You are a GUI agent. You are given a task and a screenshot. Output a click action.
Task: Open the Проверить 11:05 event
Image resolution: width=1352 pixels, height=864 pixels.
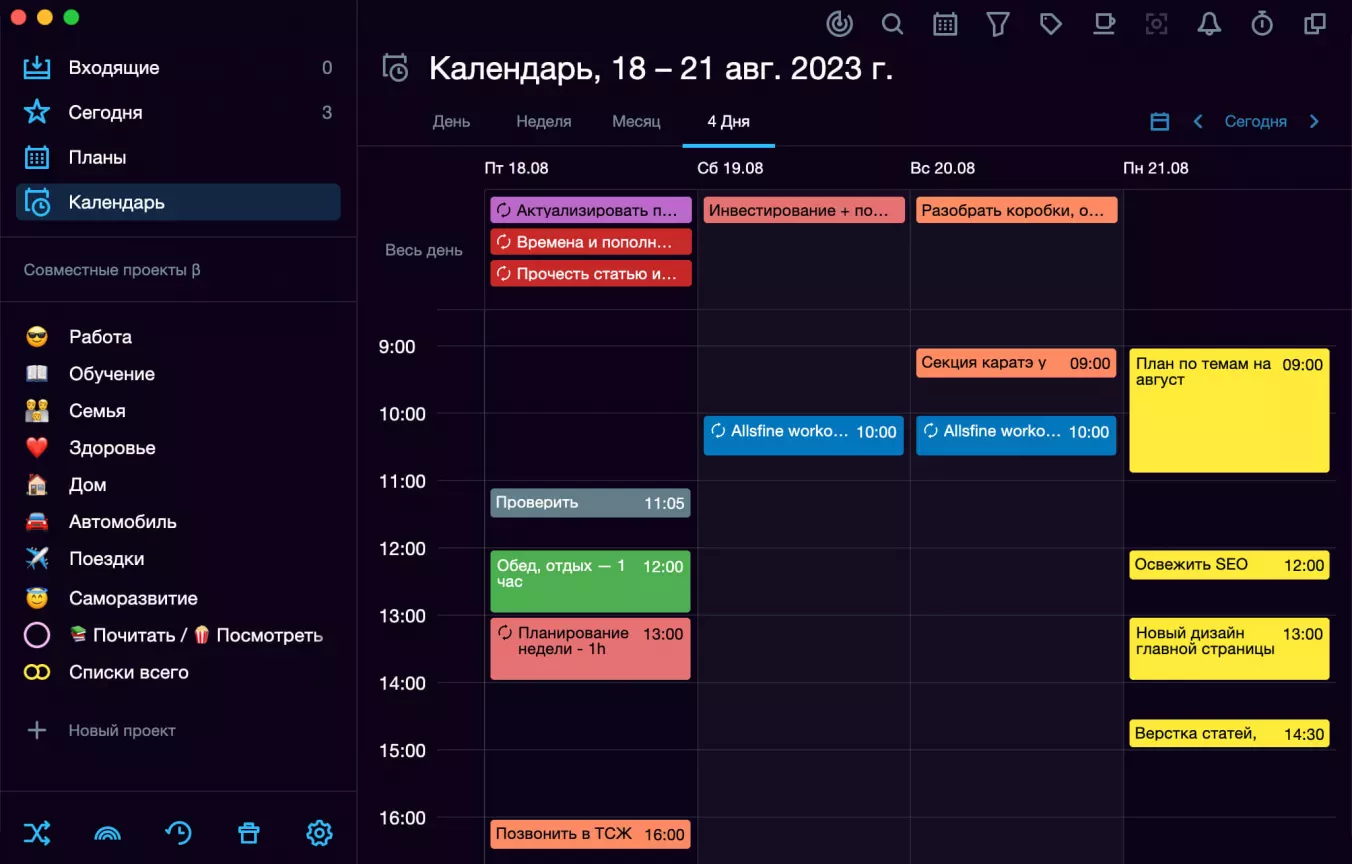[x=590, y=503]
